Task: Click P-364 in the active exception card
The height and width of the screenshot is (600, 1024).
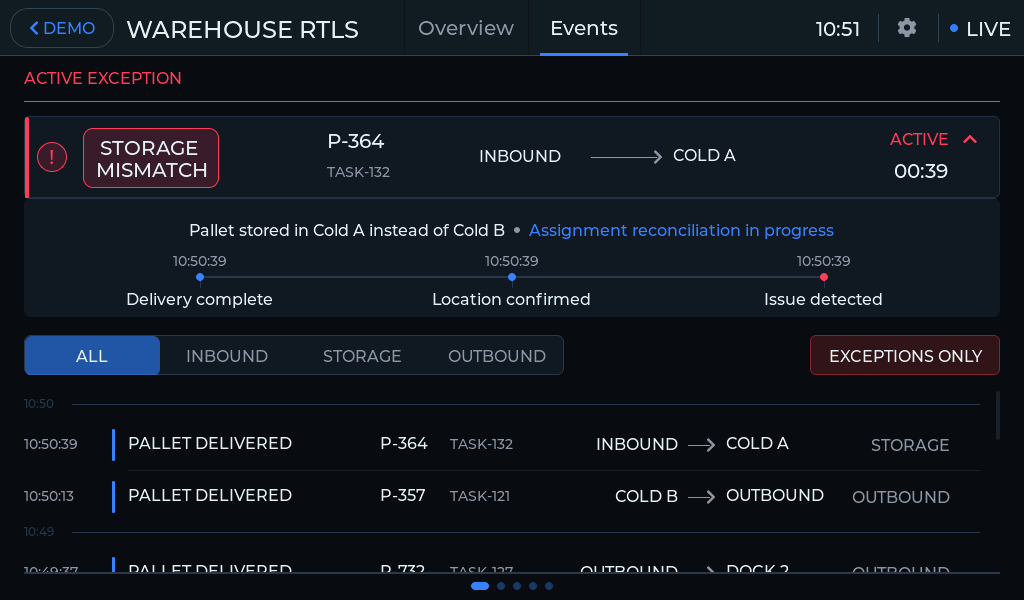Action: [356, 141]
